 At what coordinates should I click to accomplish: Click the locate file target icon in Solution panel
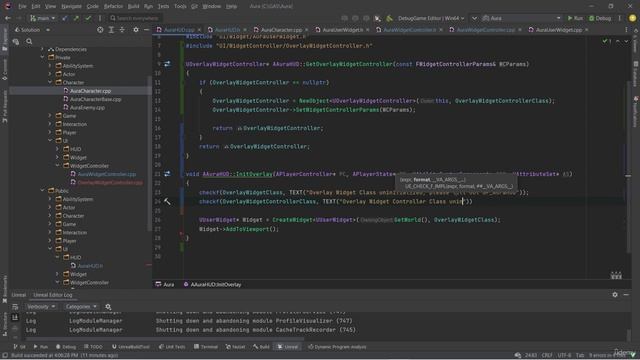pyautogui.click(x=100, y=30)
